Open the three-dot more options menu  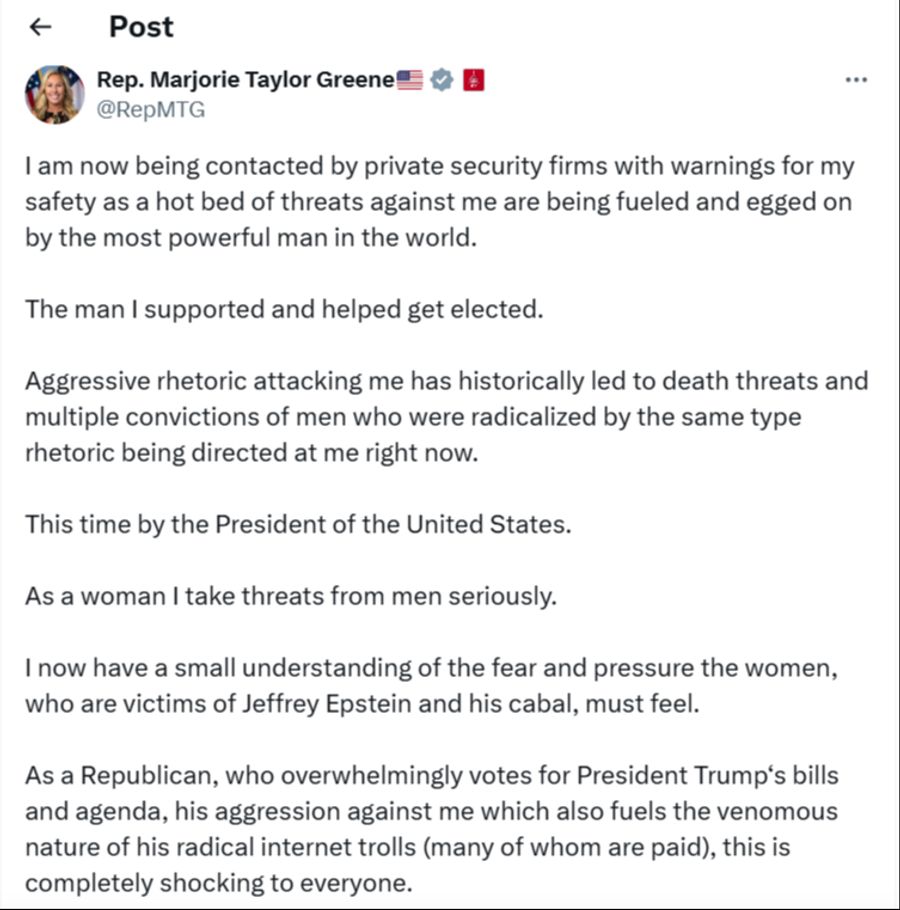(856, 80)
